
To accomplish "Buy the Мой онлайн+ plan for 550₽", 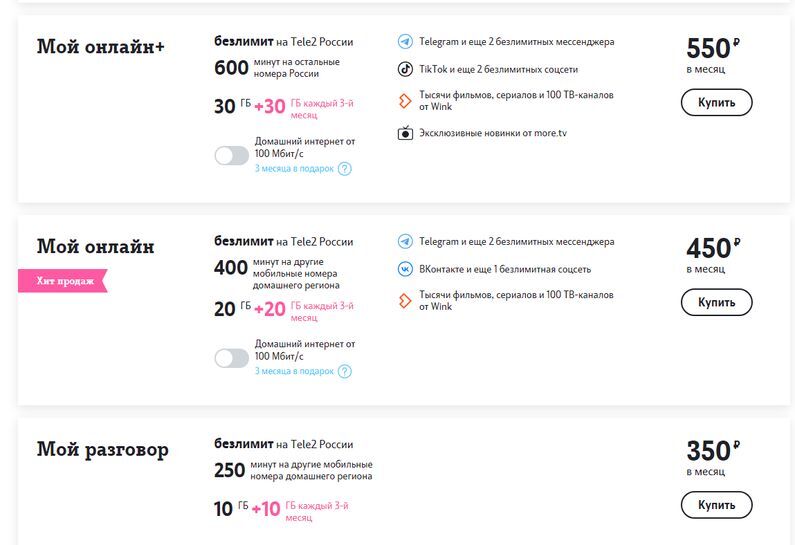I will 716,102.
